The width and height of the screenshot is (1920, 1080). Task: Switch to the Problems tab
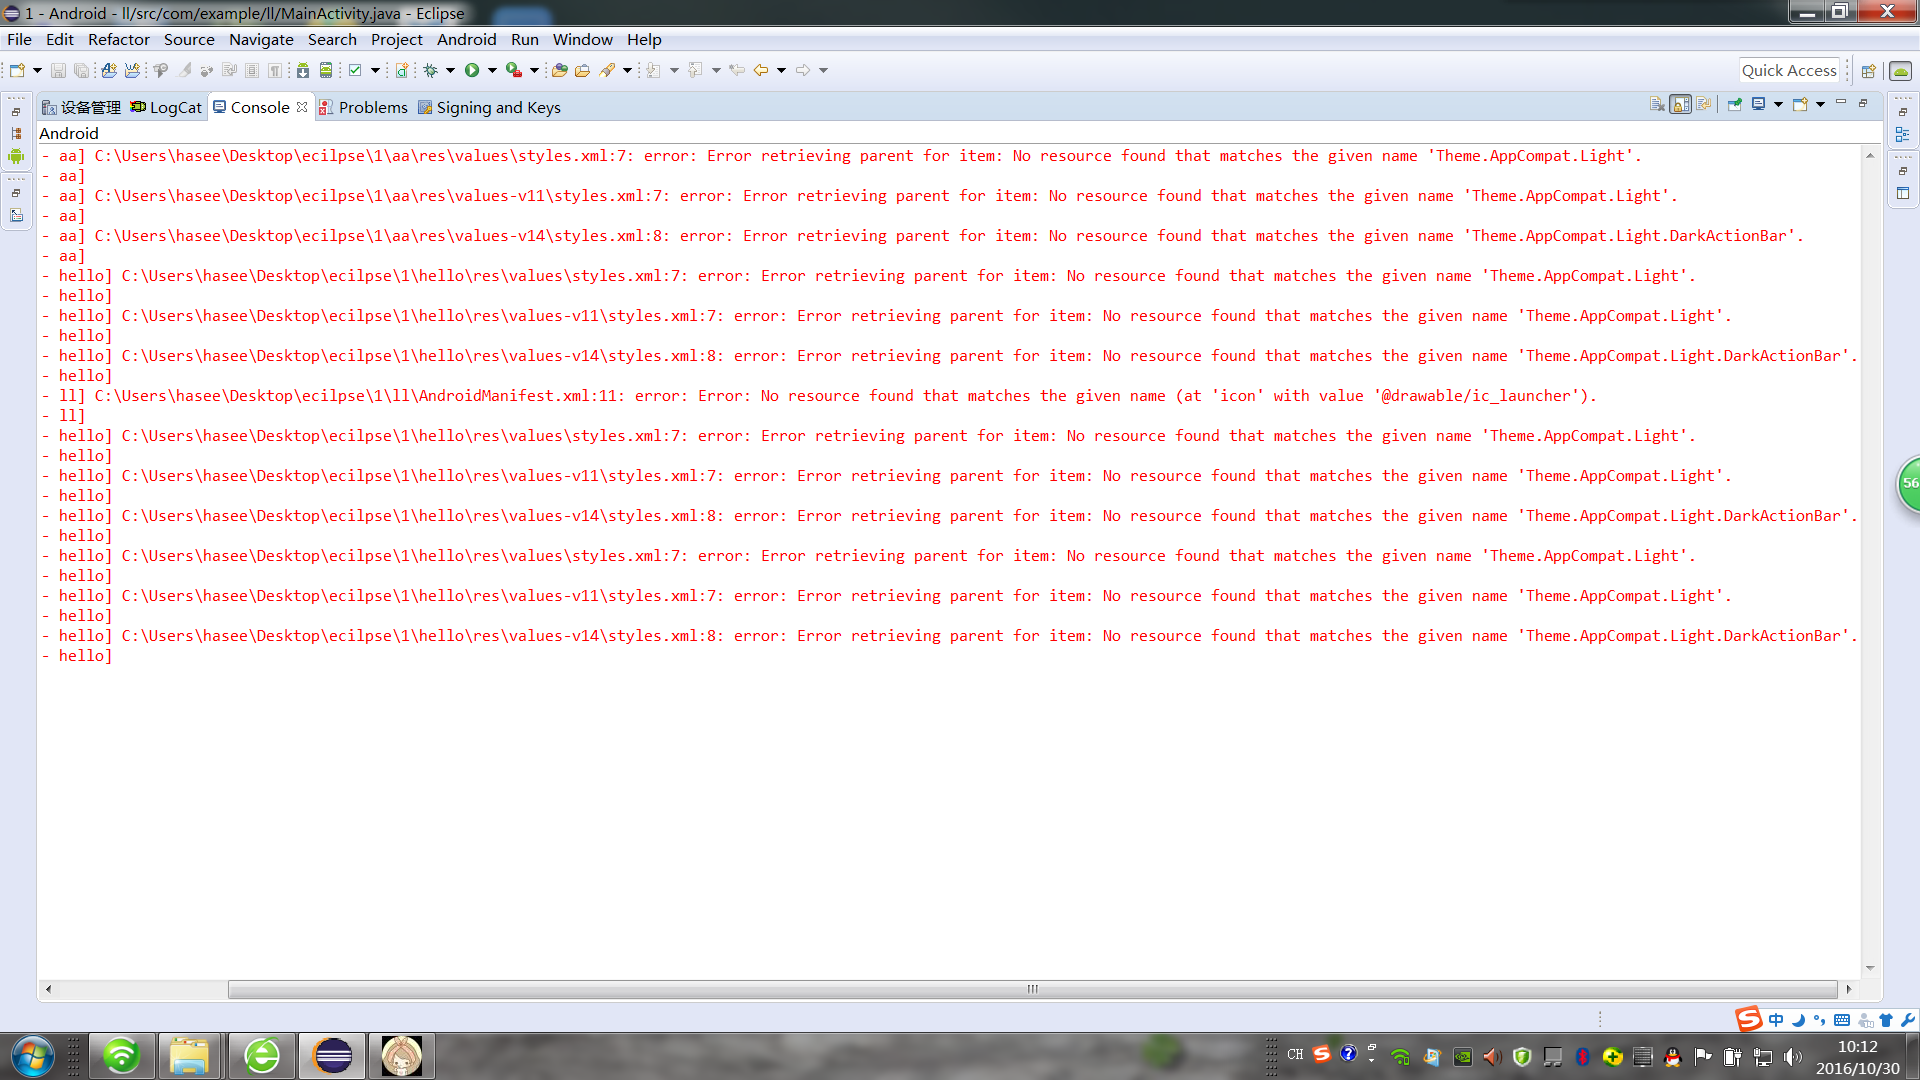[363, 107]
